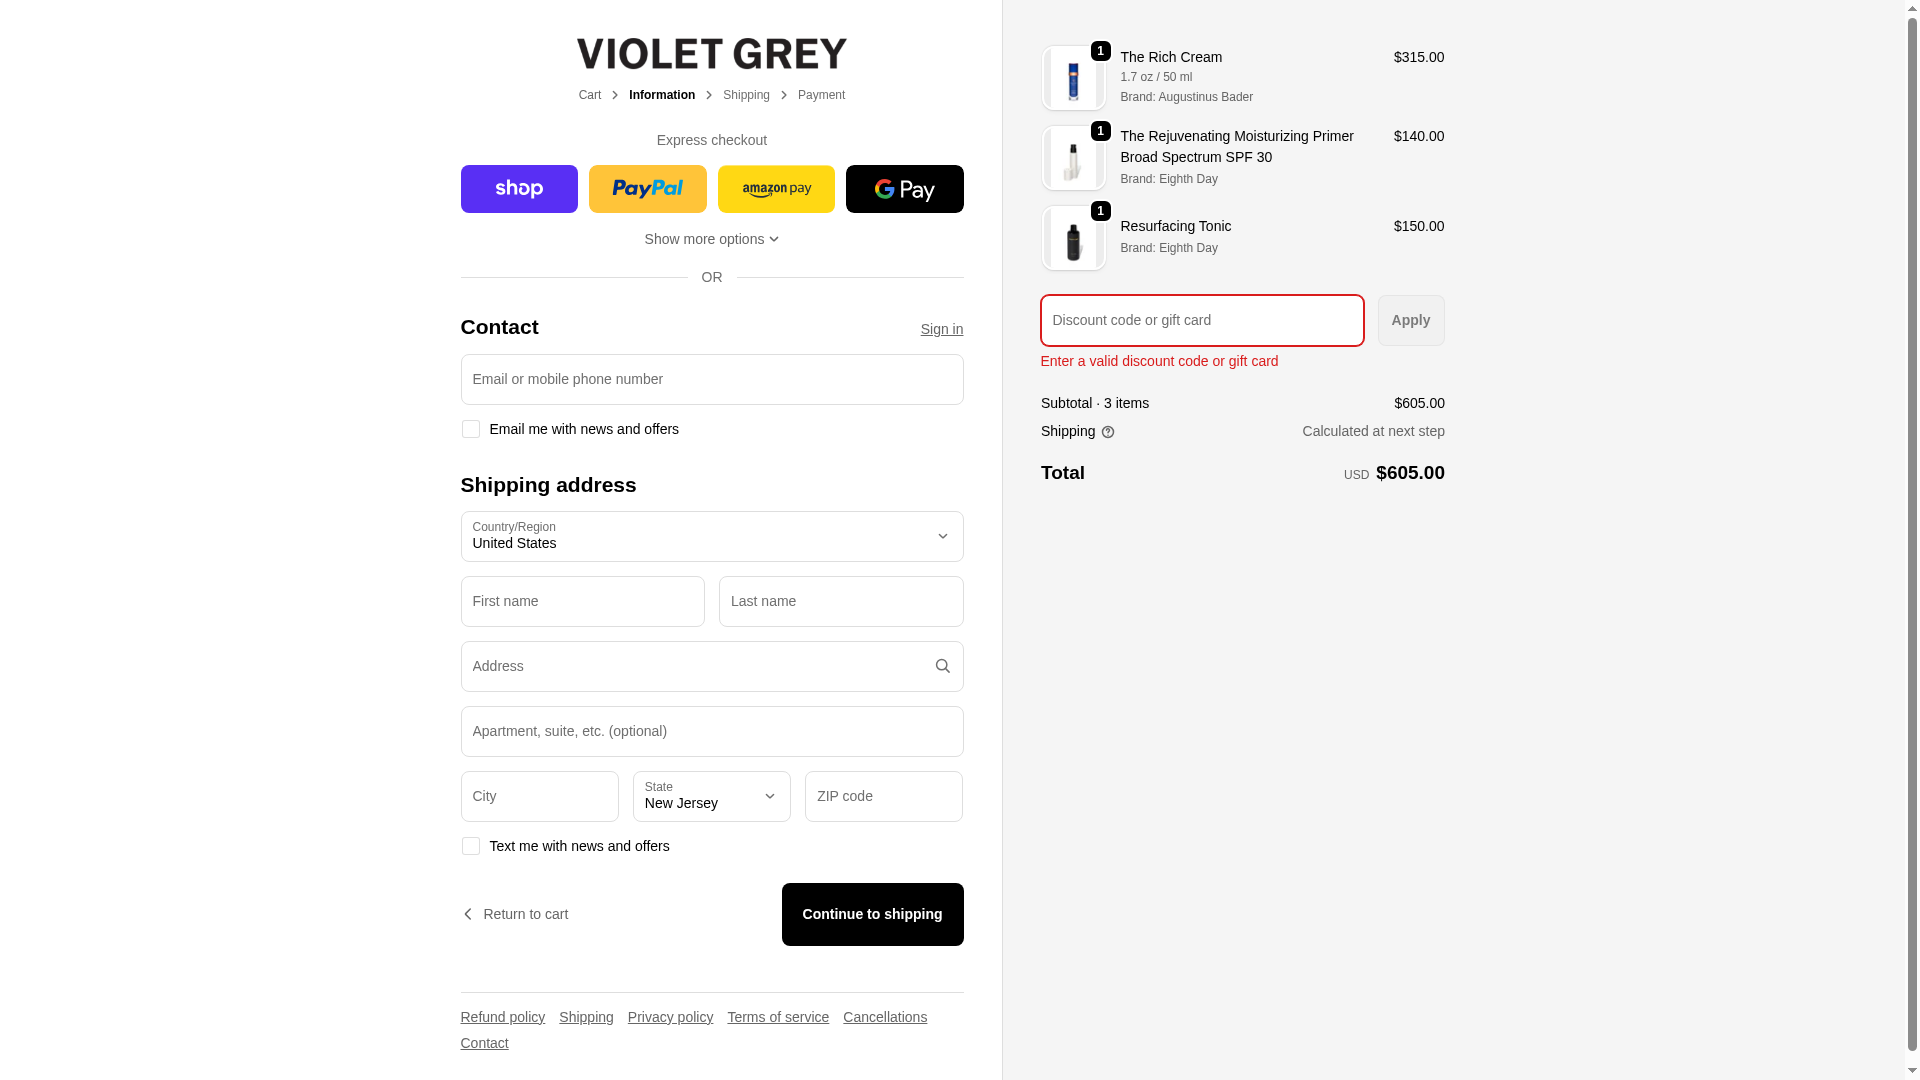The image size is (1920, 1080).
Task: Go to Cart breadcrumb step
Action: click(x=589, y=95)
